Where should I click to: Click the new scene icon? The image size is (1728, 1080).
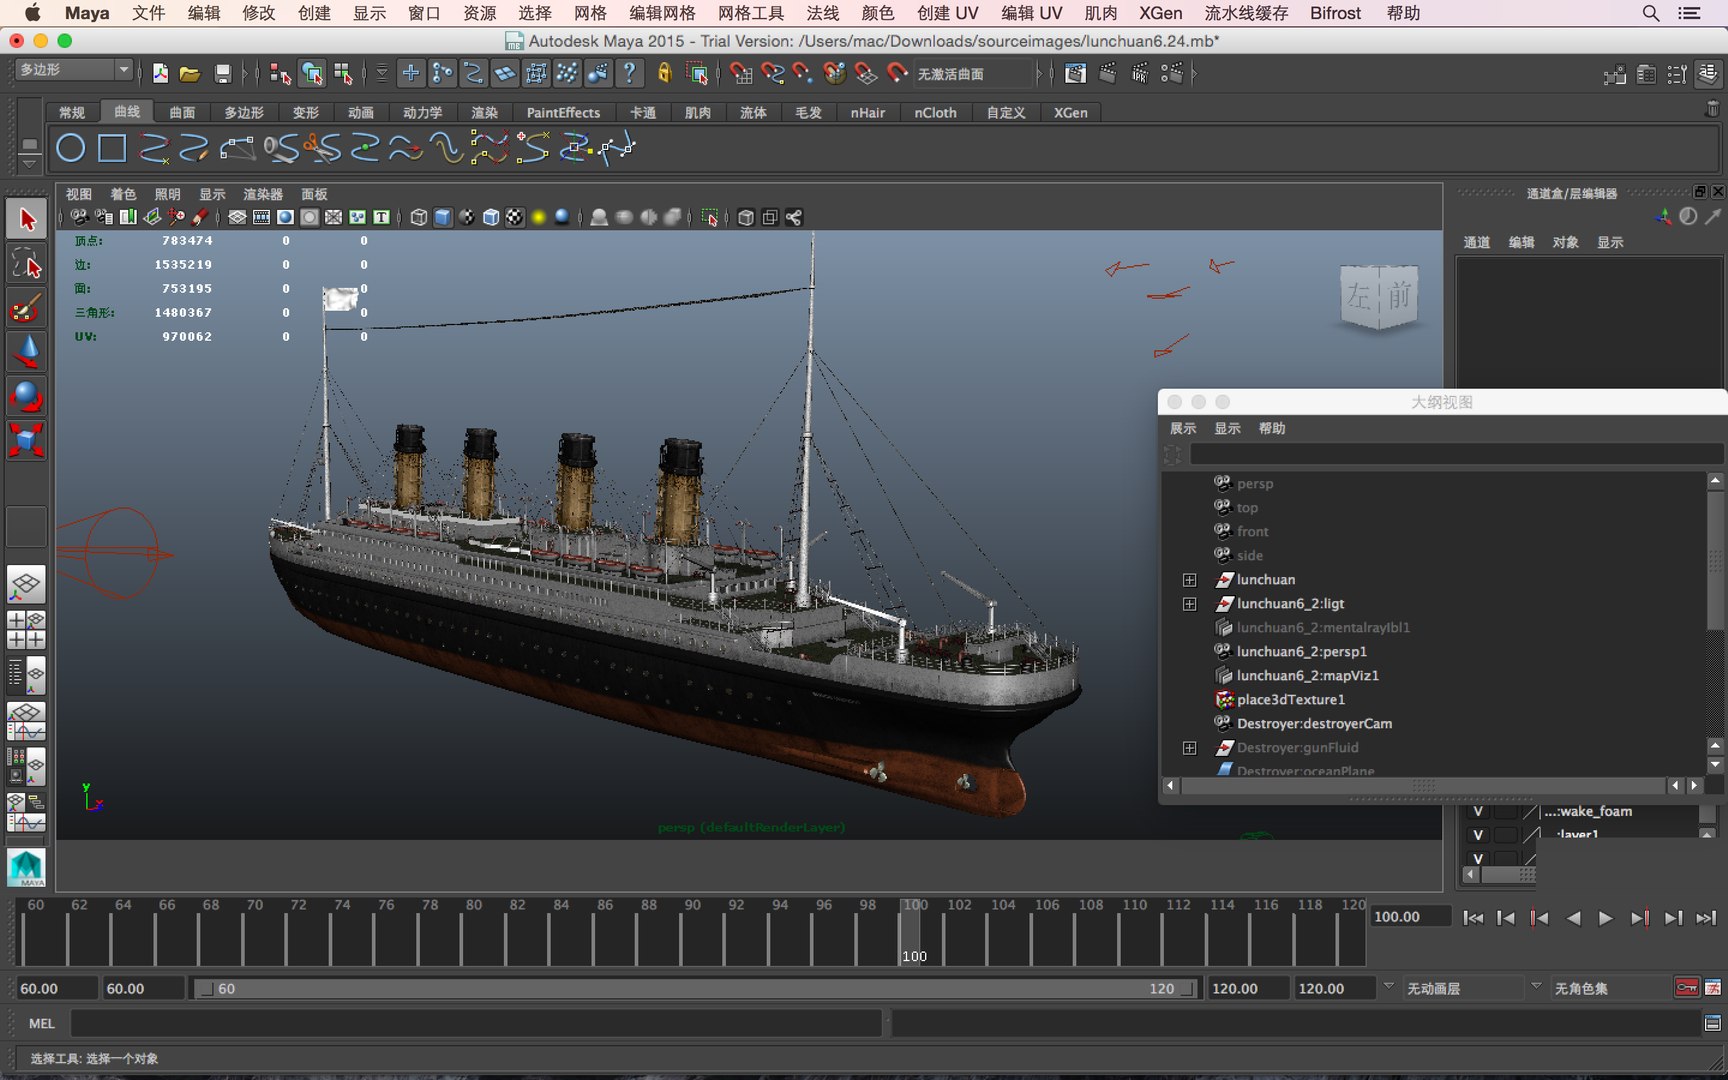coord(160,73)
